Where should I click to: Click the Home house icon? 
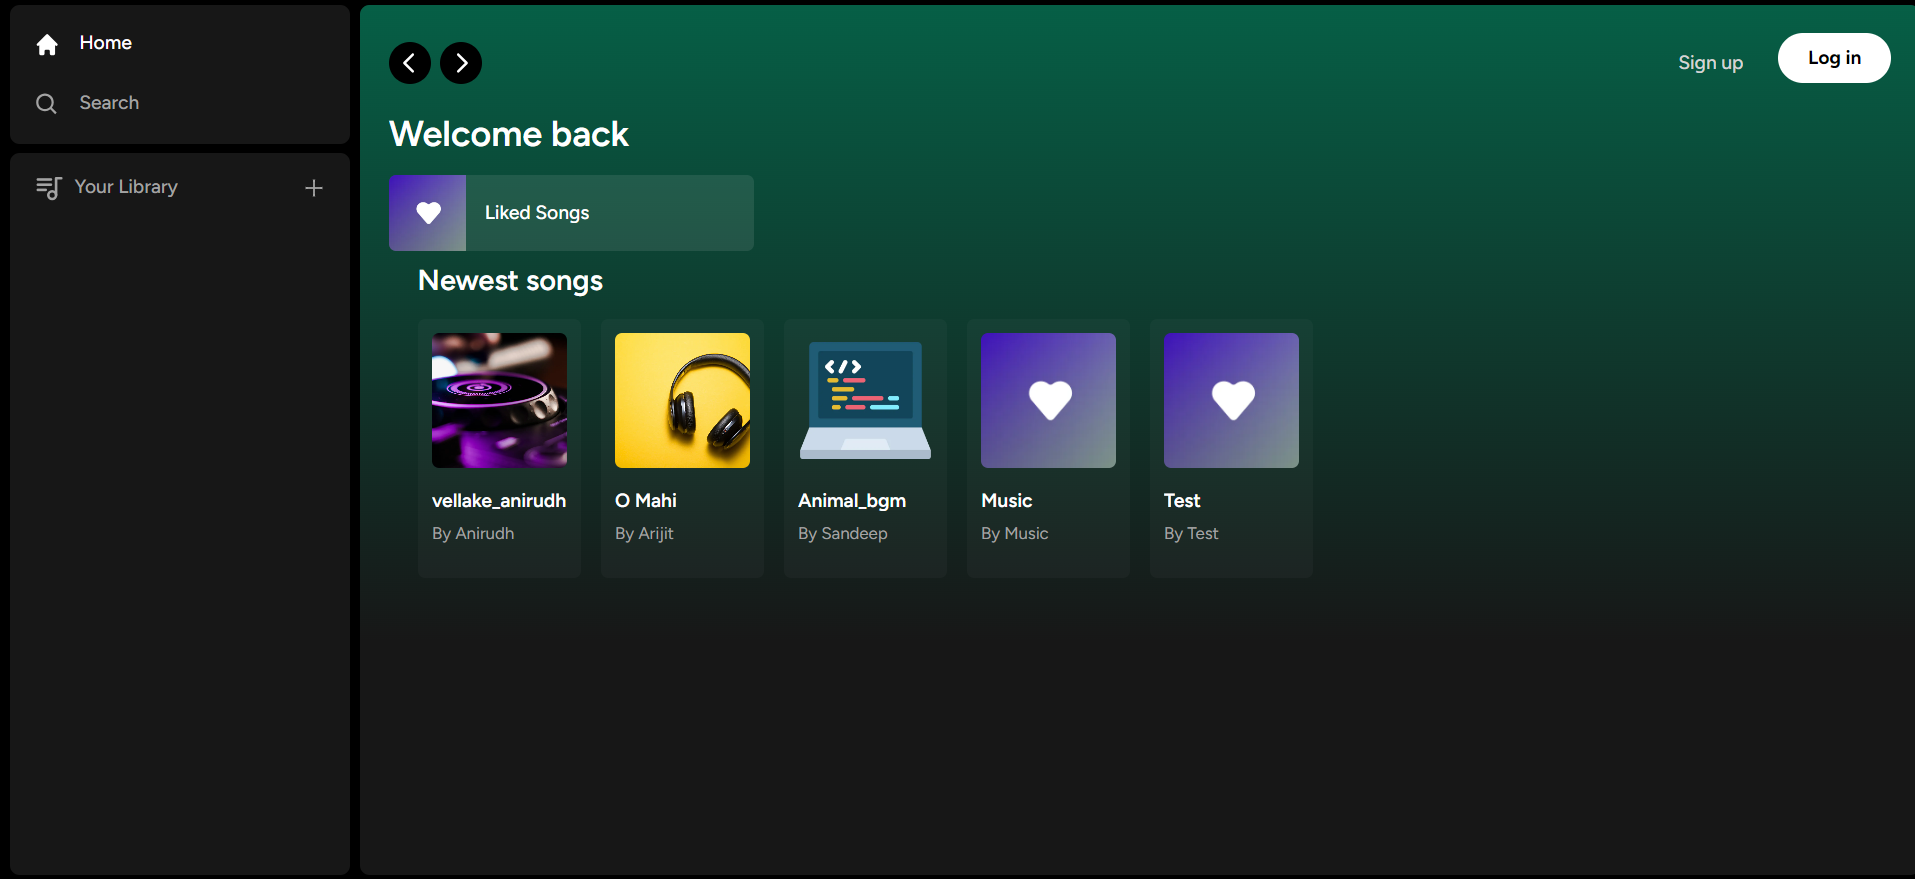click(47, 44)
